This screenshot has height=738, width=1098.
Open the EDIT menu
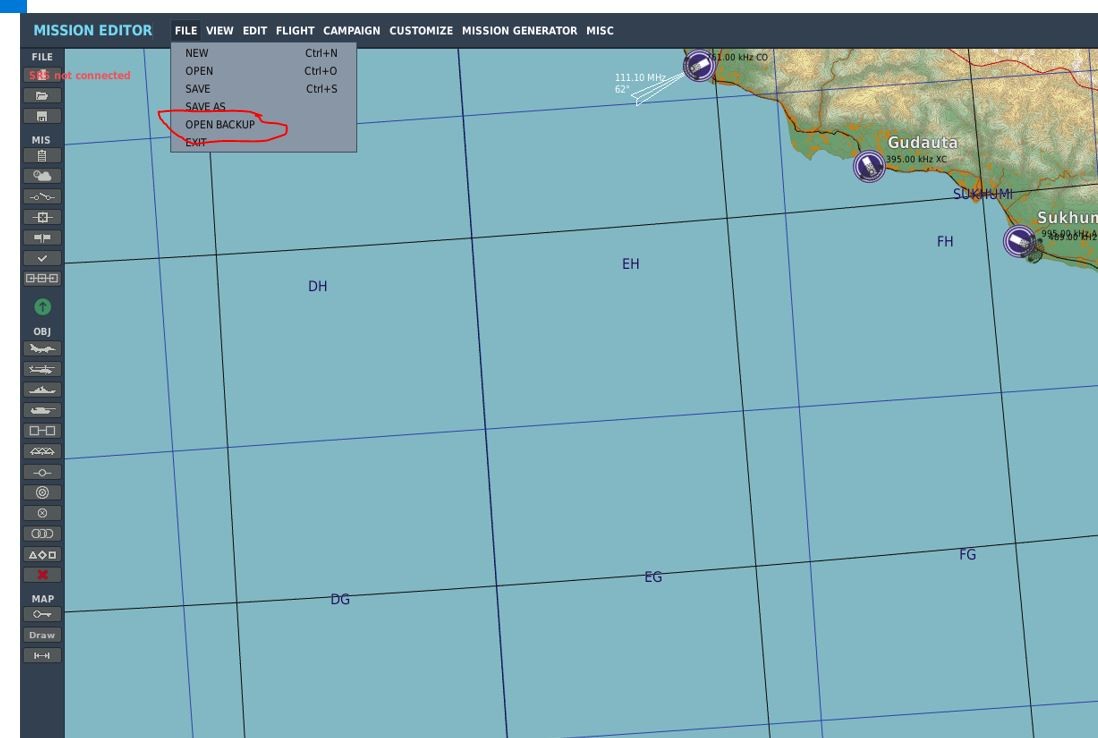pos(255,31)
